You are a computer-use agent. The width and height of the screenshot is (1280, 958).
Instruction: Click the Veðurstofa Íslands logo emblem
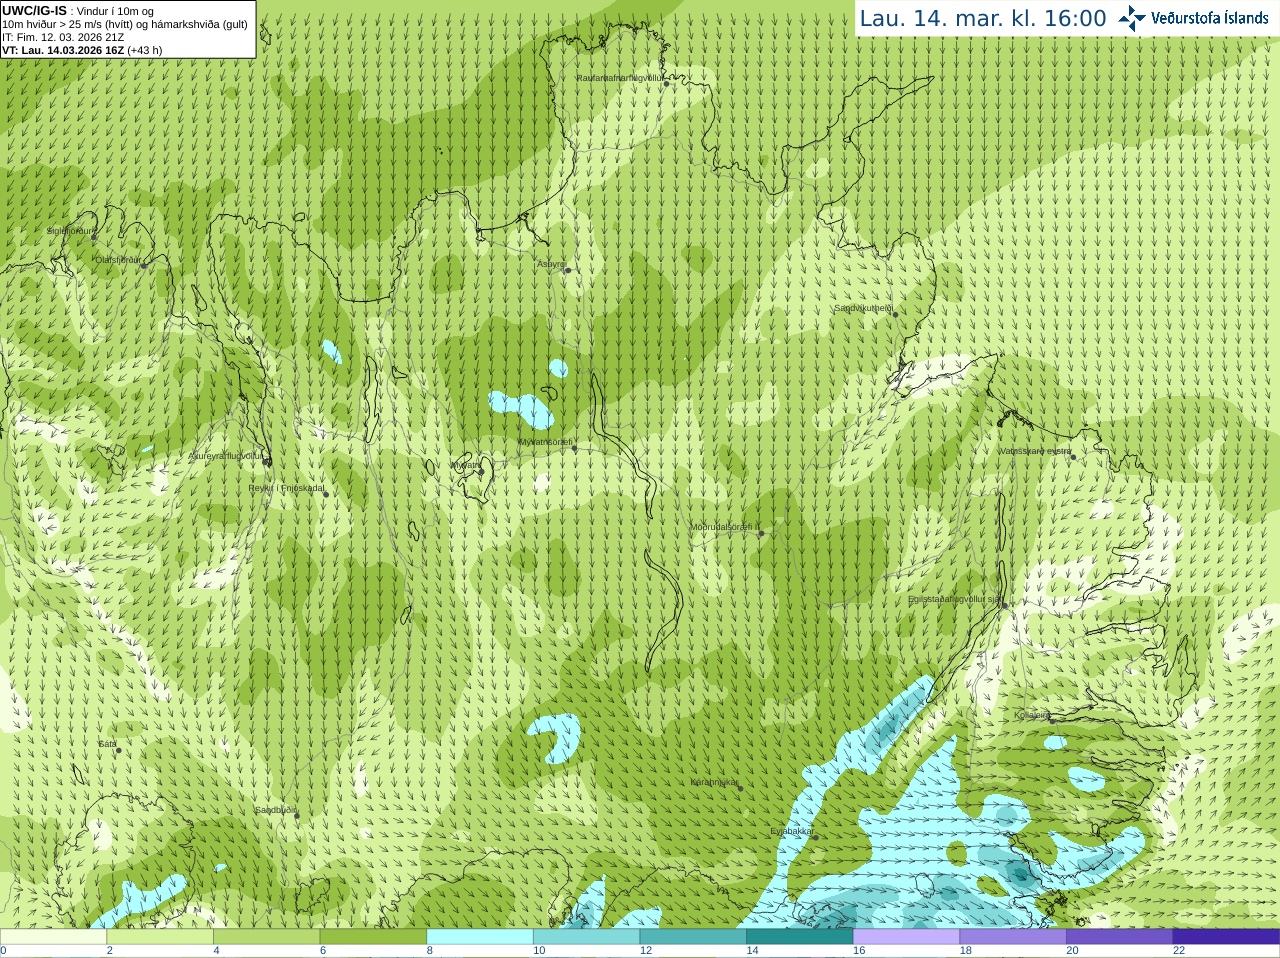tap(1132, 18)
